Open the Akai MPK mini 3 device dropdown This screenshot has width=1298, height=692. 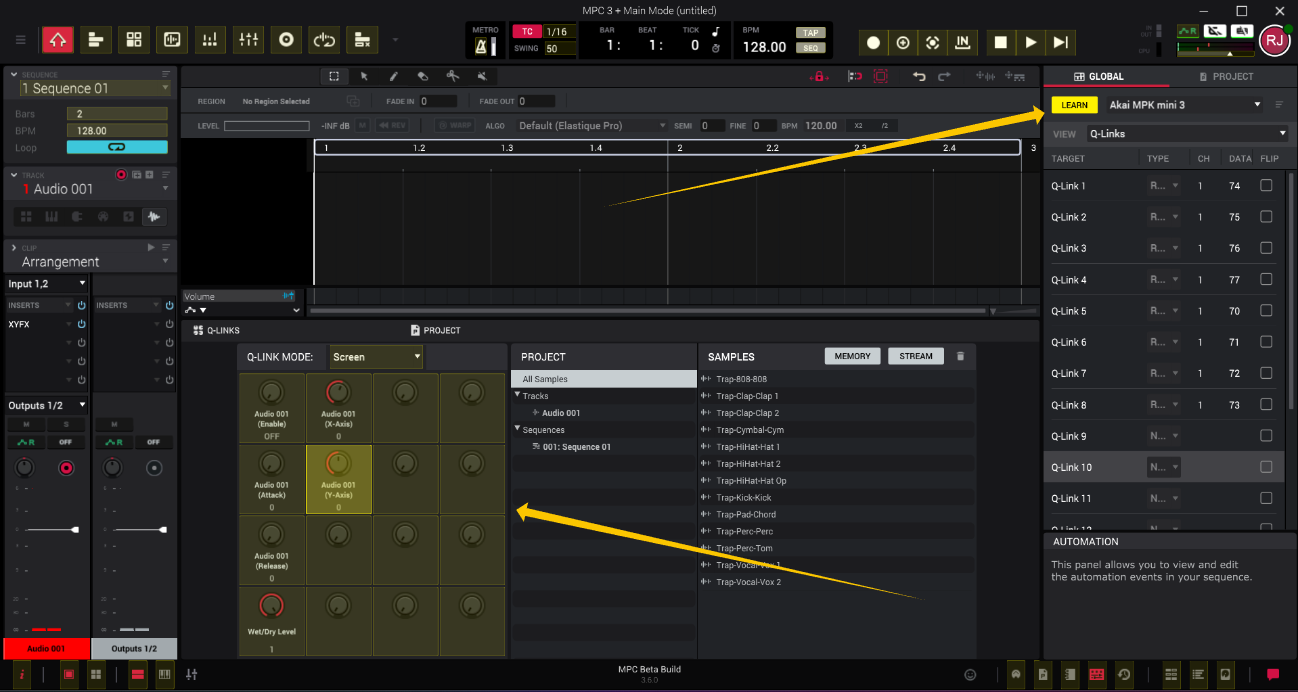coord(1183,105)
